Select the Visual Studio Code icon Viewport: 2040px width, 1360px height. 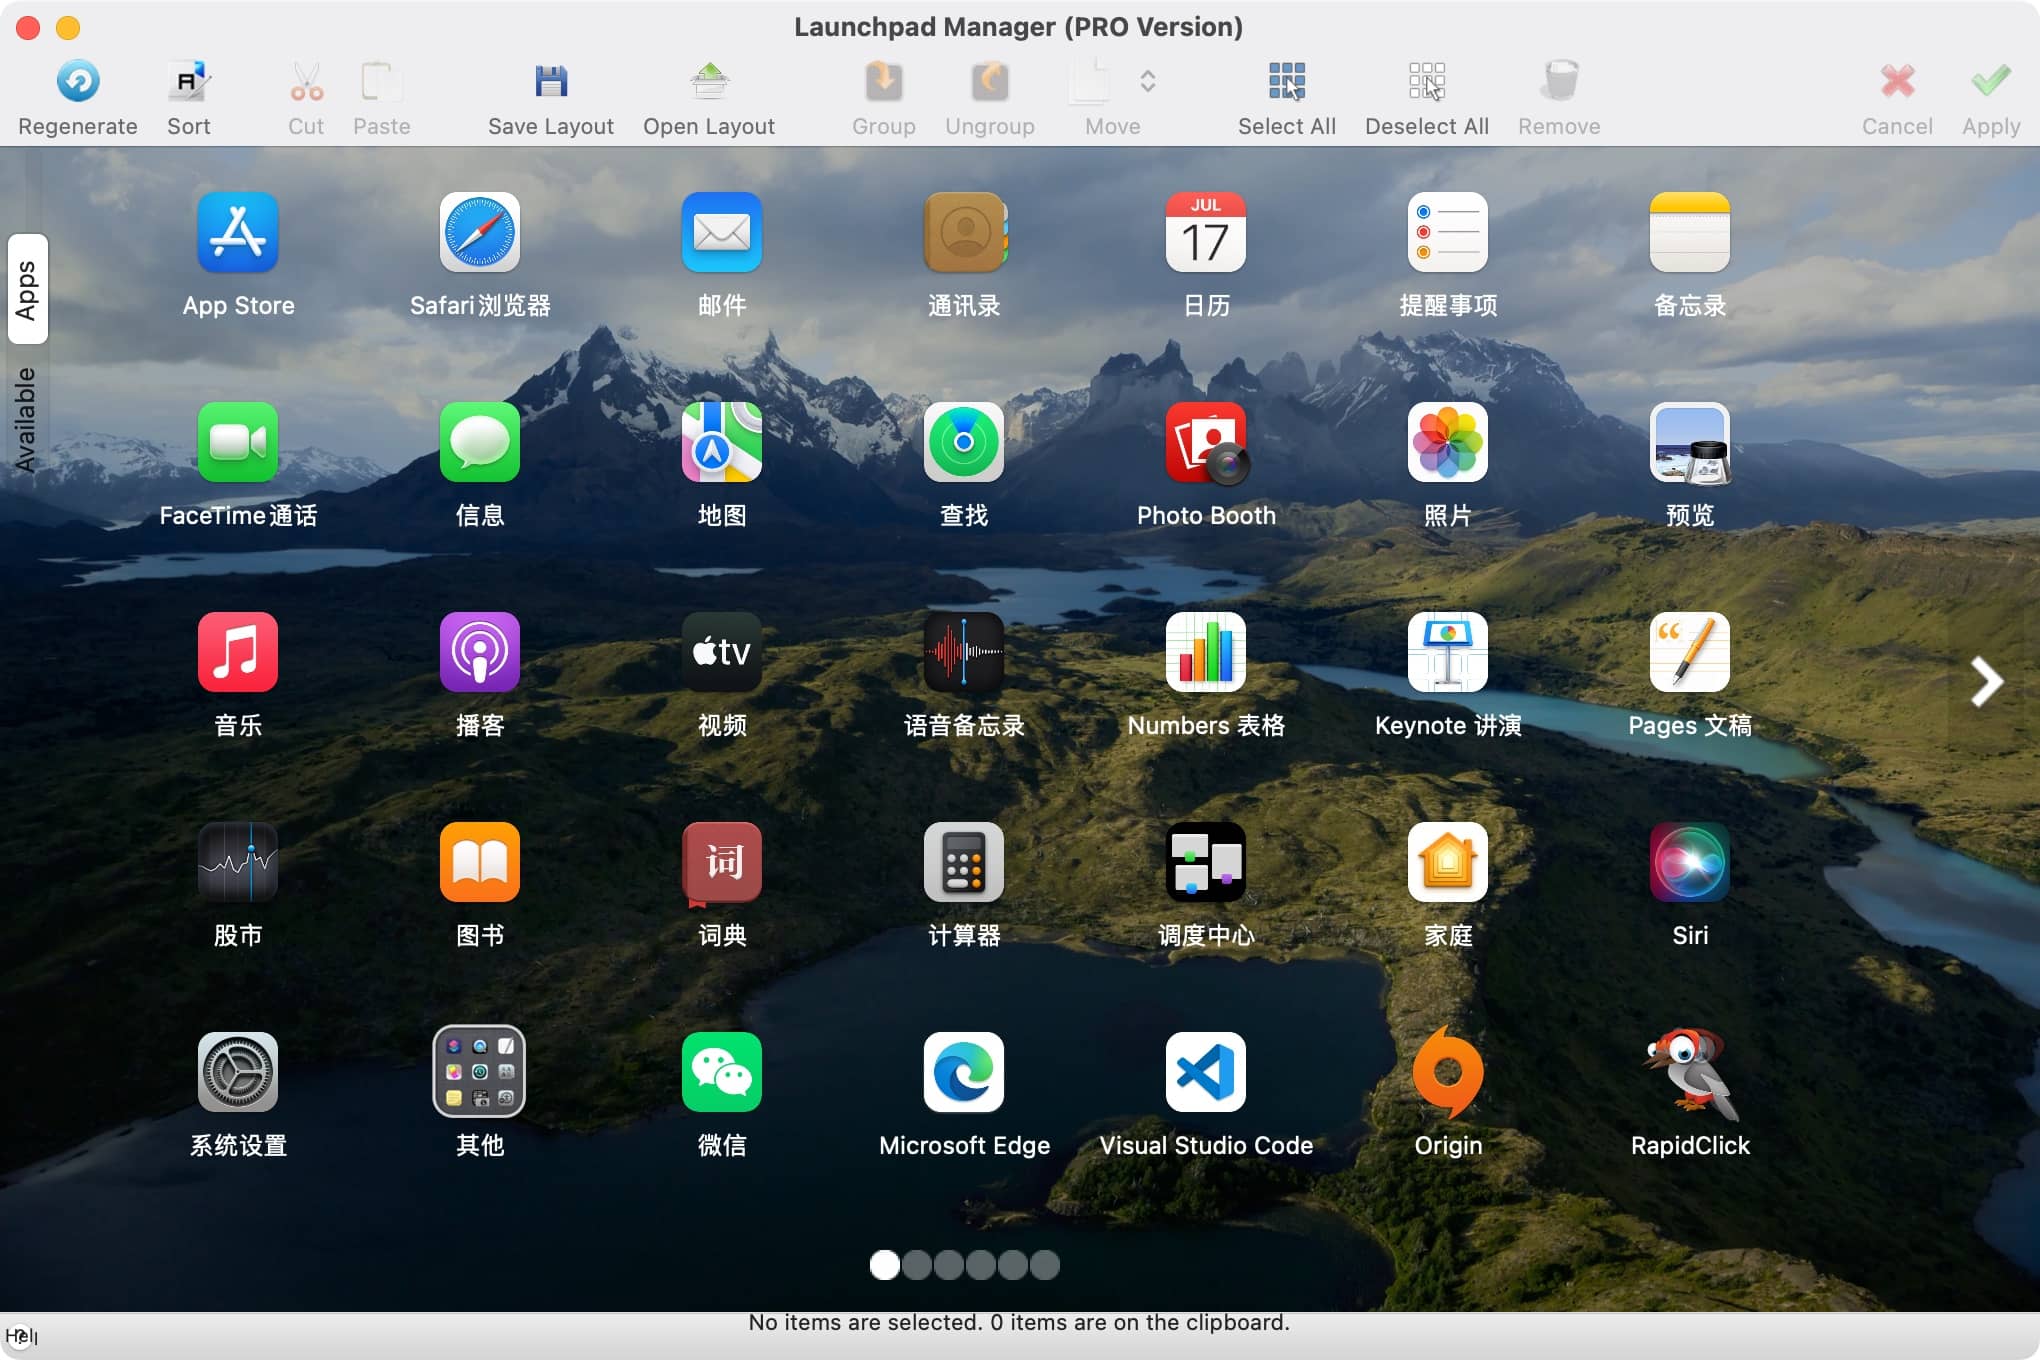(x=1206, y=1072)
